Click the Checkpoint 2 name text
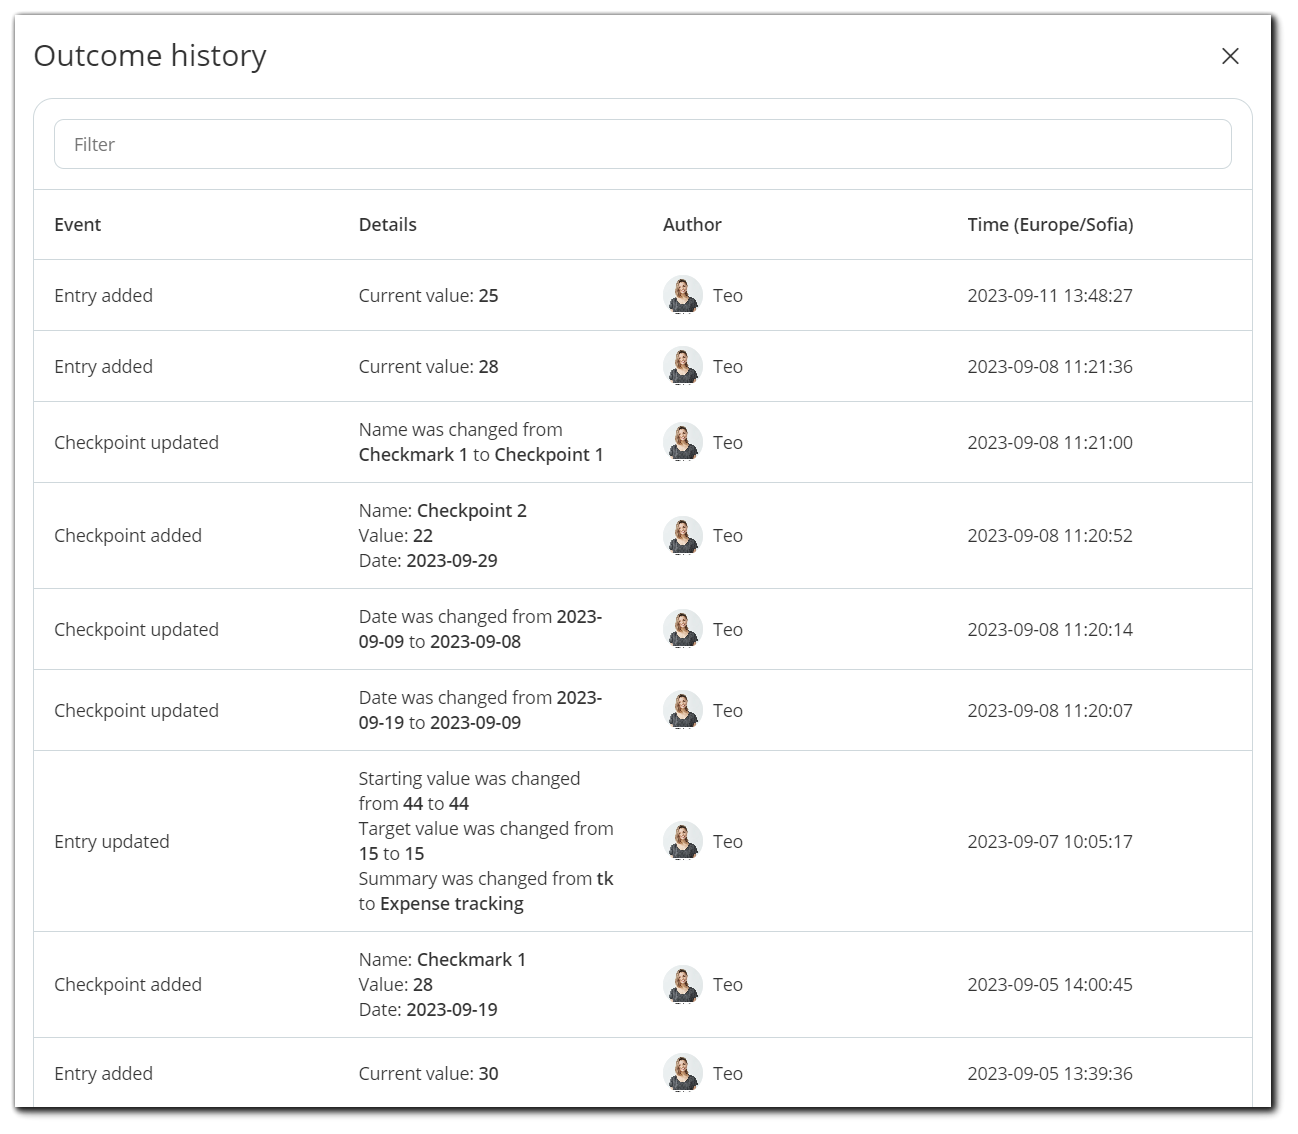This screenshot has height=1134, width=1298. 472,510
